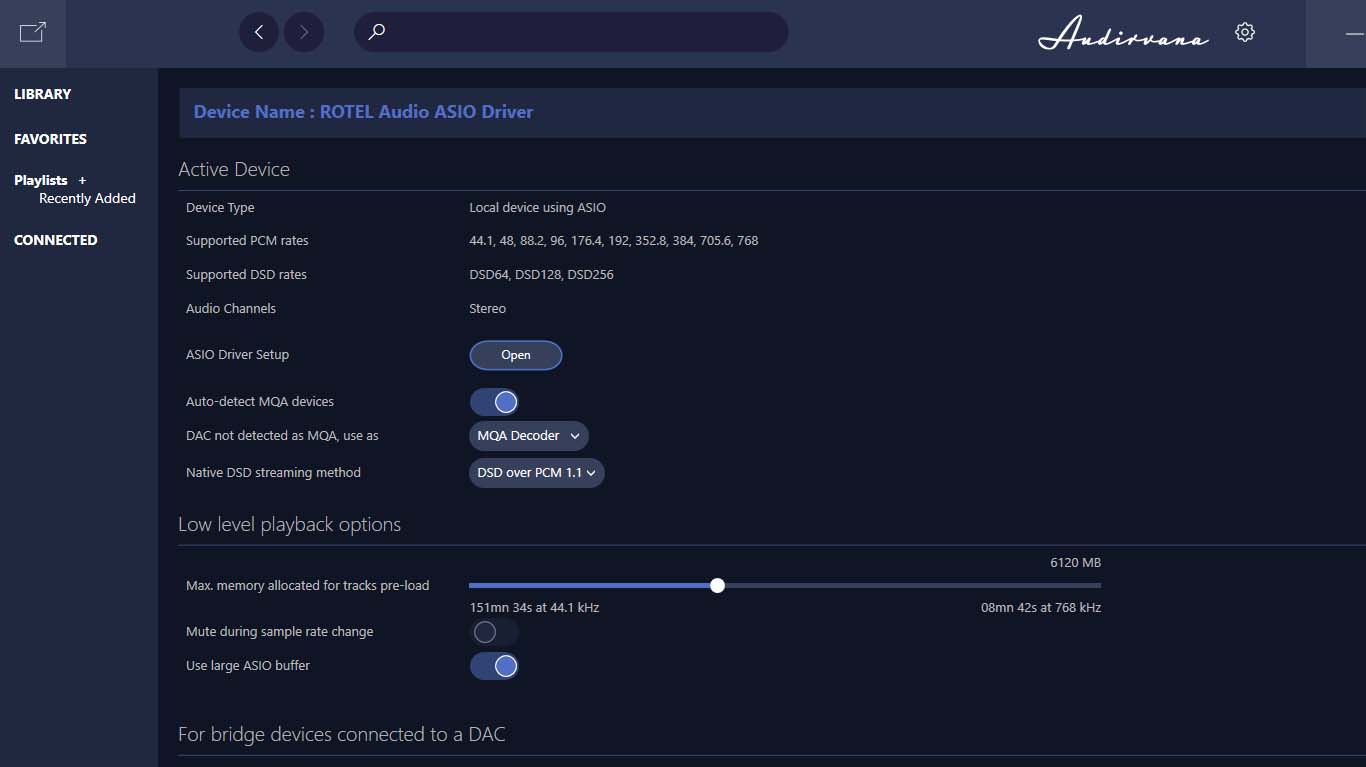1366x767 pixels.
Task: Turn off Use large ASIO buffer
Action: tap(494, 666)
